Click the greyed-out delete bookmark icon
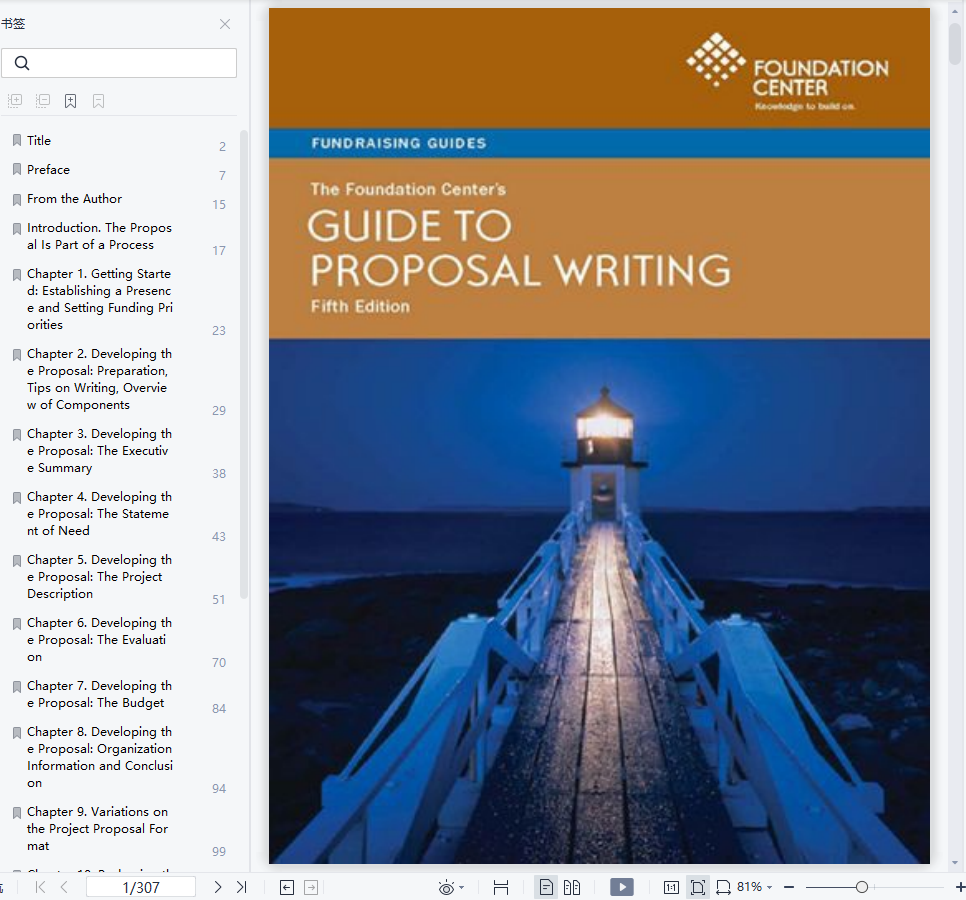This screenshot has height=900, width=966. tap(99, 101)
